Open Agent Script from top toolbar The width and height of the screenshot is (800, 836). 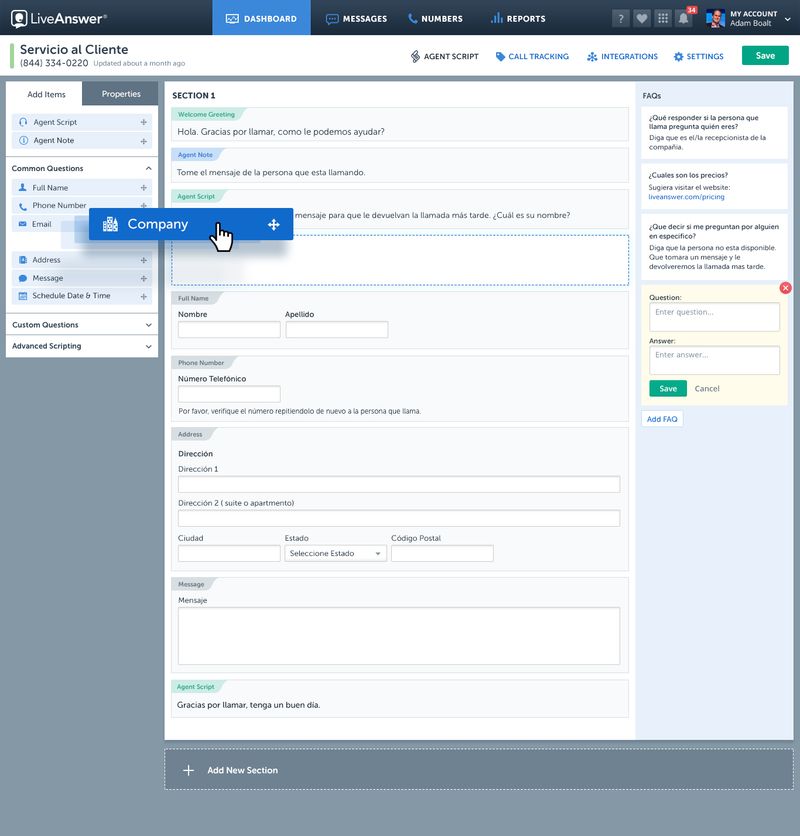tap(445, 57)
